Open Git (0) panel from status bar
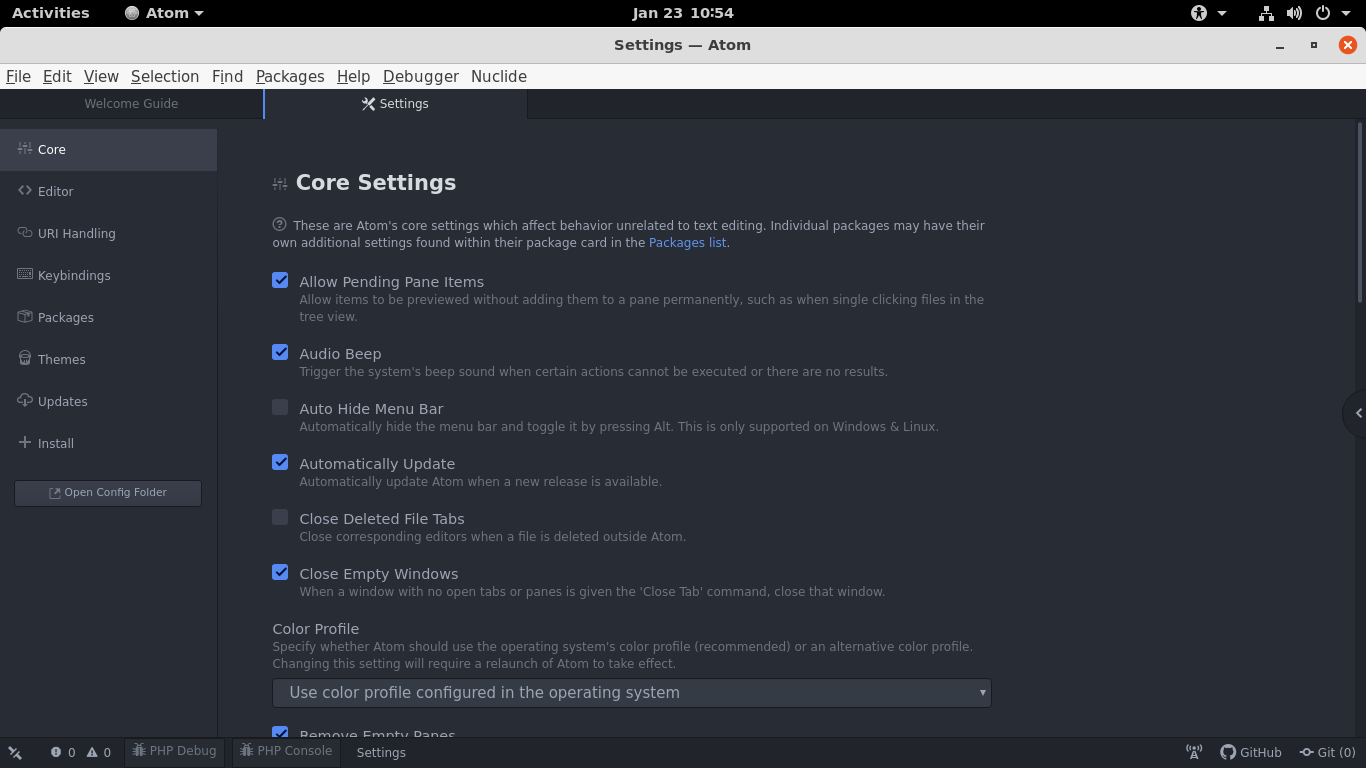 (x=1327, y=752)
